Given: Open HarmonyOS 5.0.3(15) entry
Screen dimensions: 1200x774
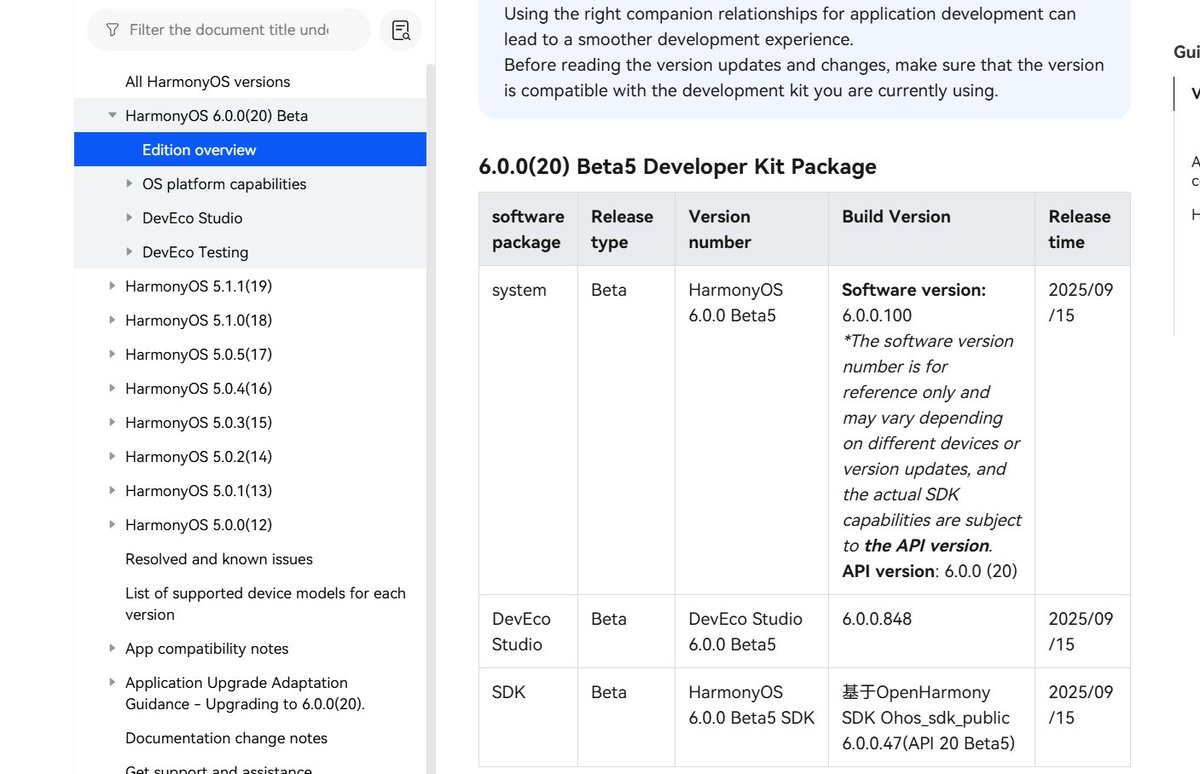Looking at the screenshot, I should point(199,422).
